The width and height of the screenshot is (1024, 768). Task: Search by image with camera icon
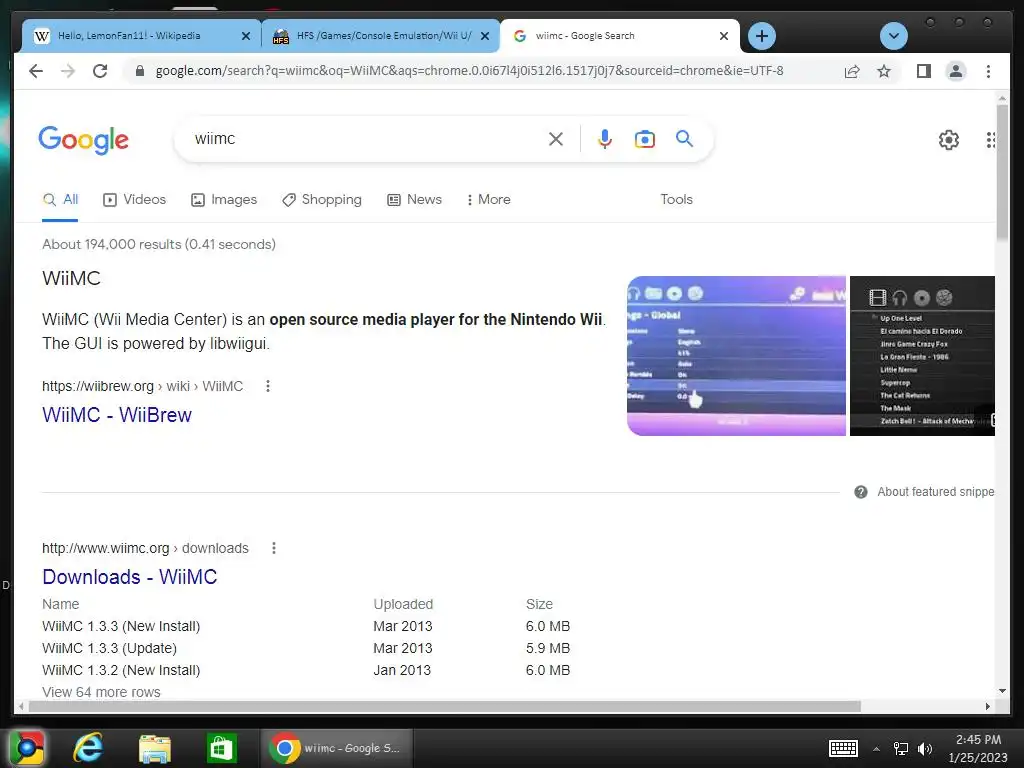click(x=645, y=139)
